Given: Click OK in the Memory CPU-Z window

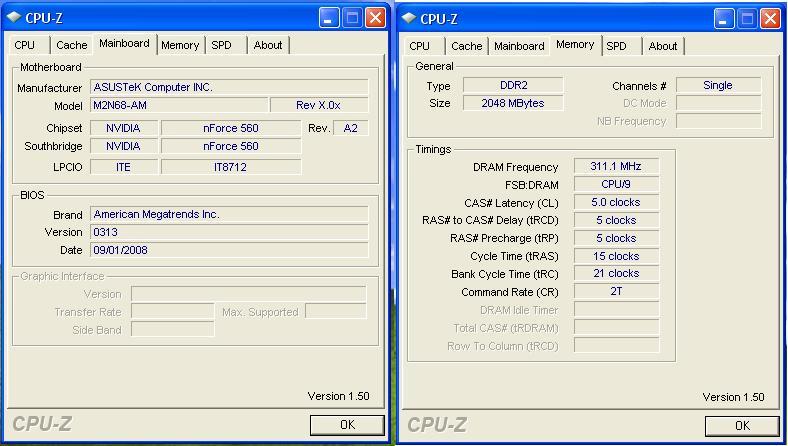Looking at the screenshot, I should pyautogui.click(x=742, y=426).
